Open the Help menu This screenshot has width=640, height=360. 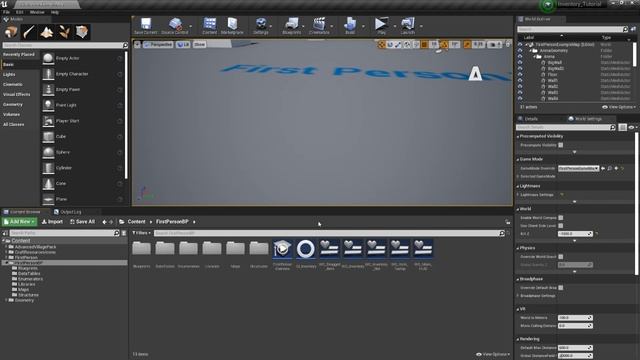(x=55, y=12)
